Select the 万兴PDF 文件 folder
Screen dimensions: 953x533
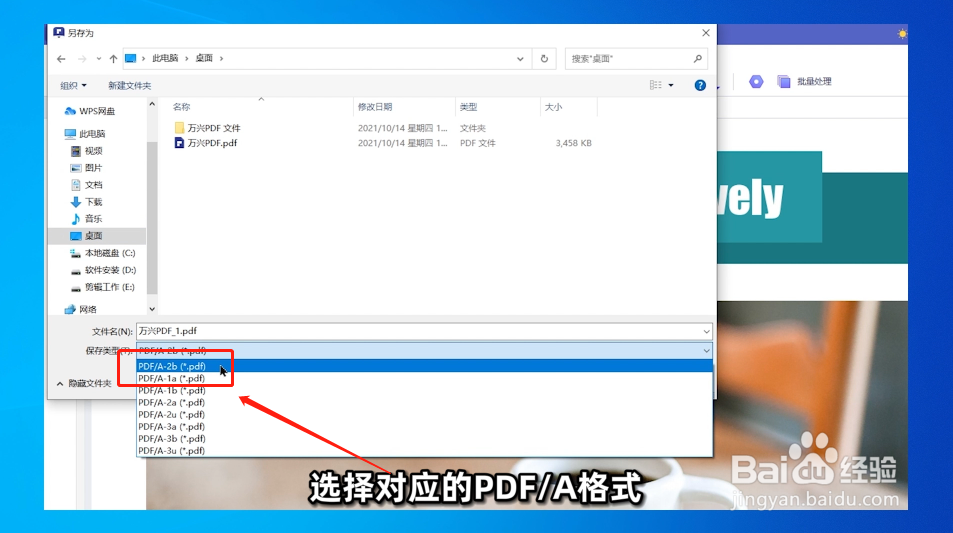tap(207, 128)
